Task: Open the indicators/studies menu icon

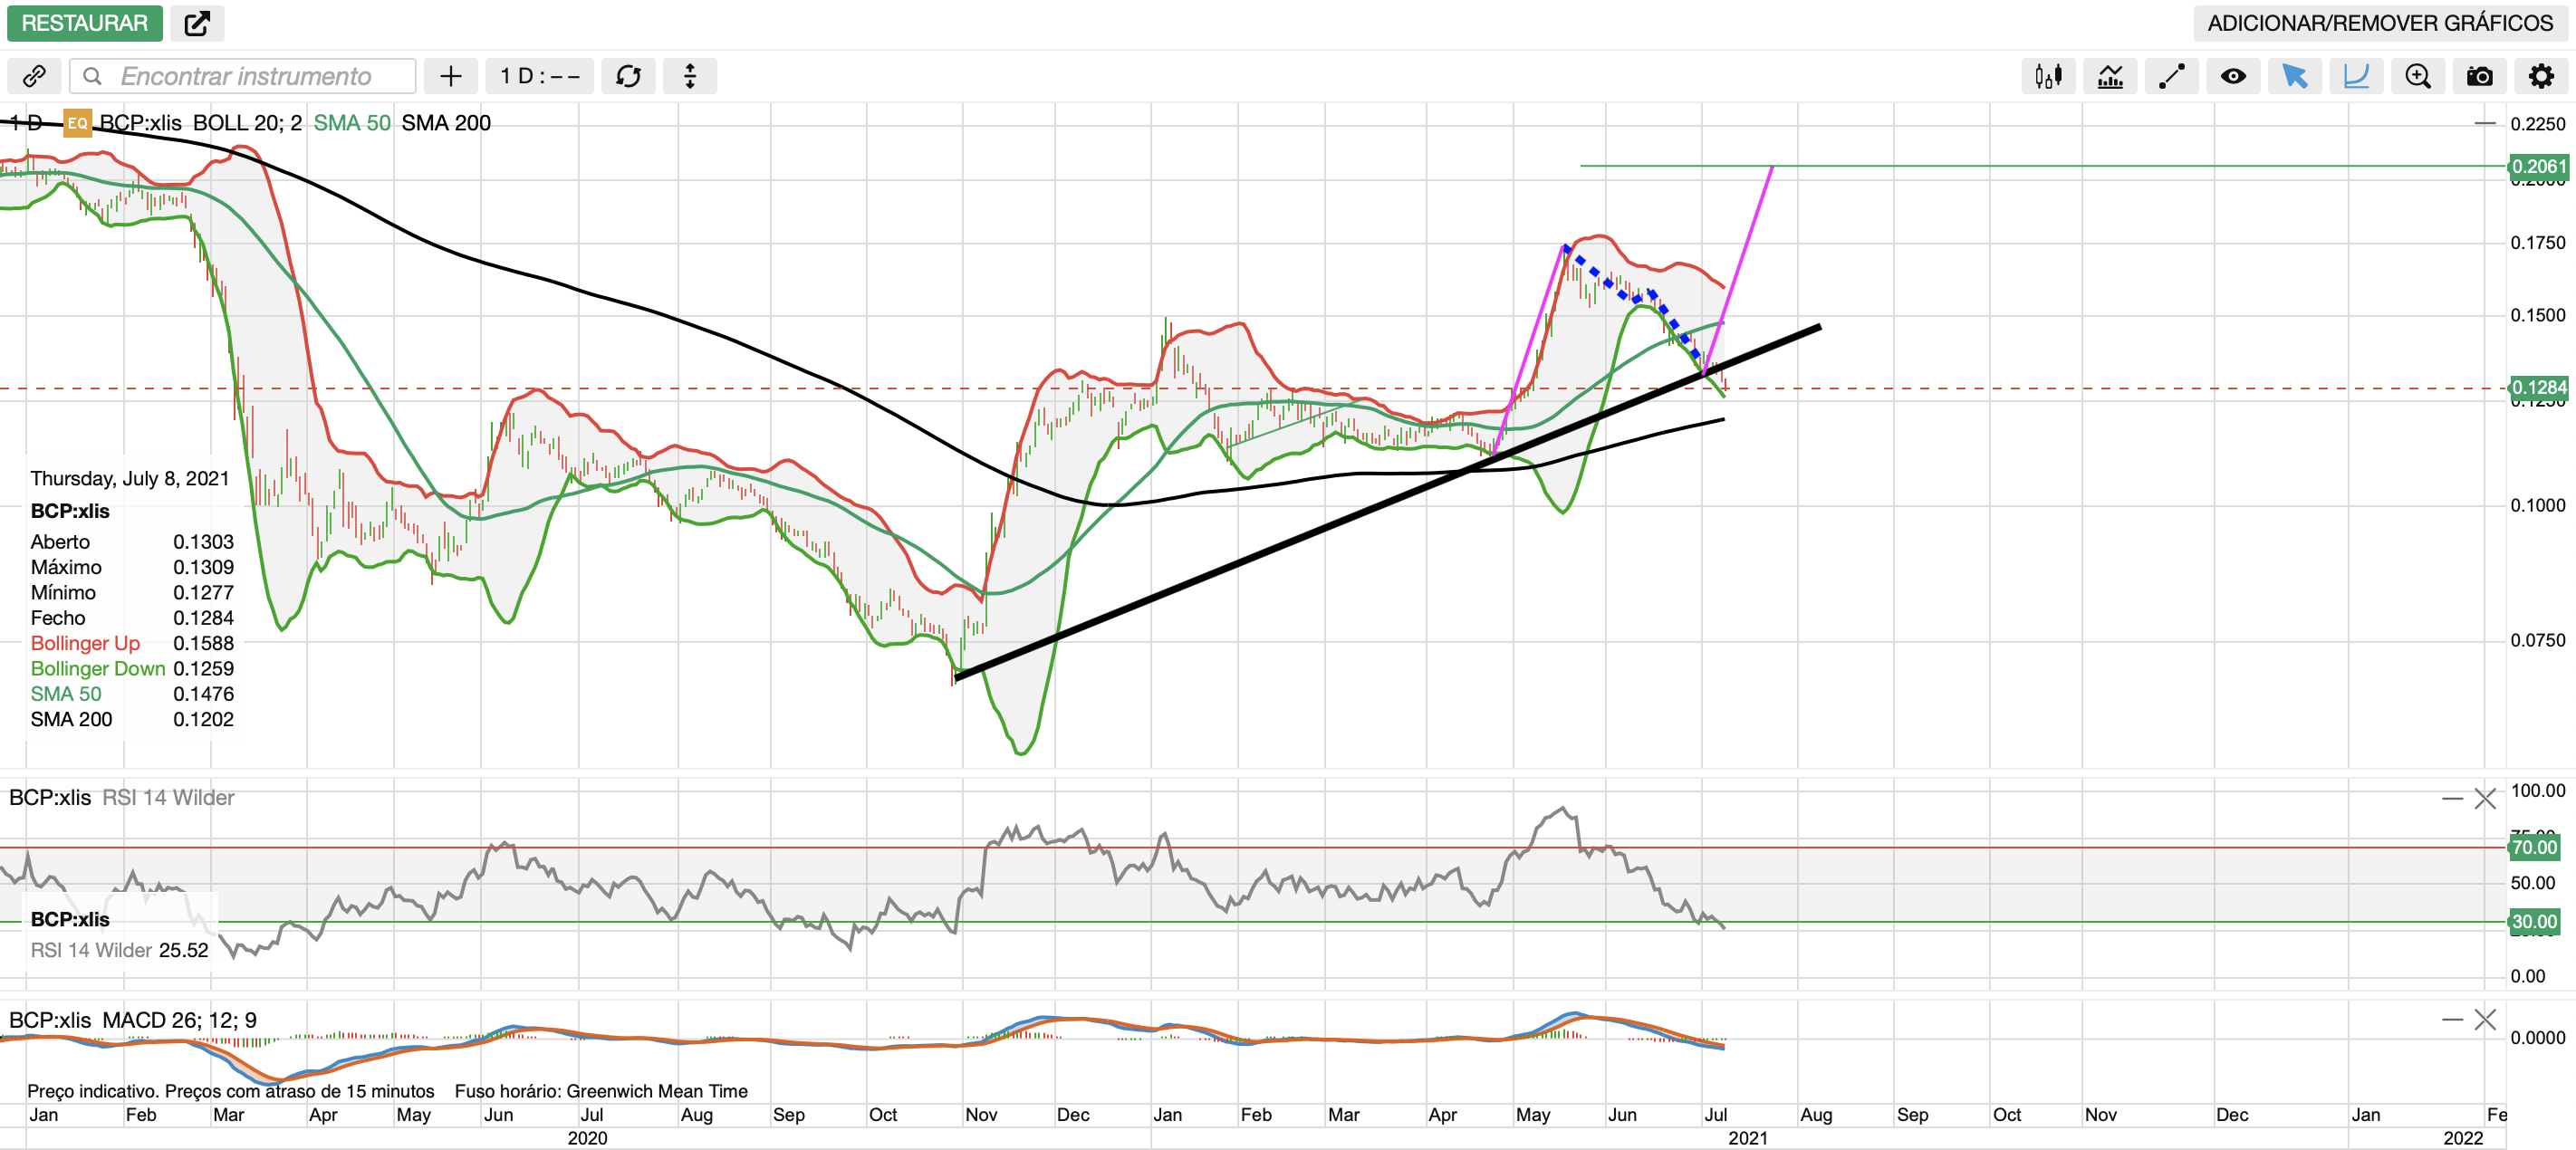Action: pyautogui.click(x=2110, y=76)
